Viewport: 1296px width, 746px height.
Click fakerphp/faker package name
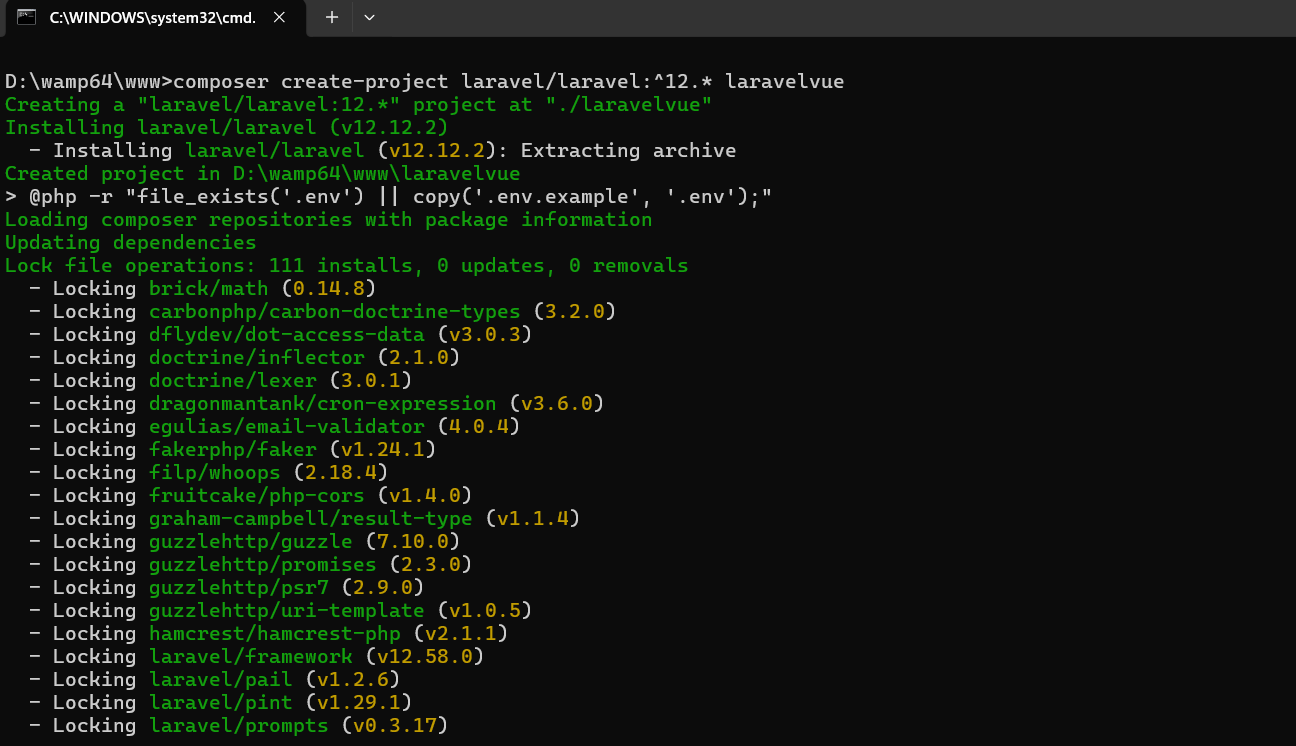(232, 450)
